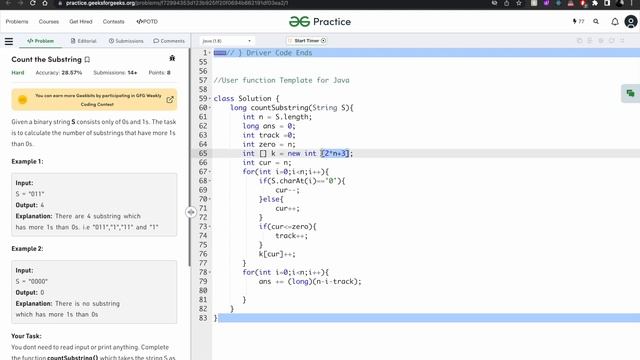Check the streak lightning counter
640x360 pixels.
[x=578, y=22]
